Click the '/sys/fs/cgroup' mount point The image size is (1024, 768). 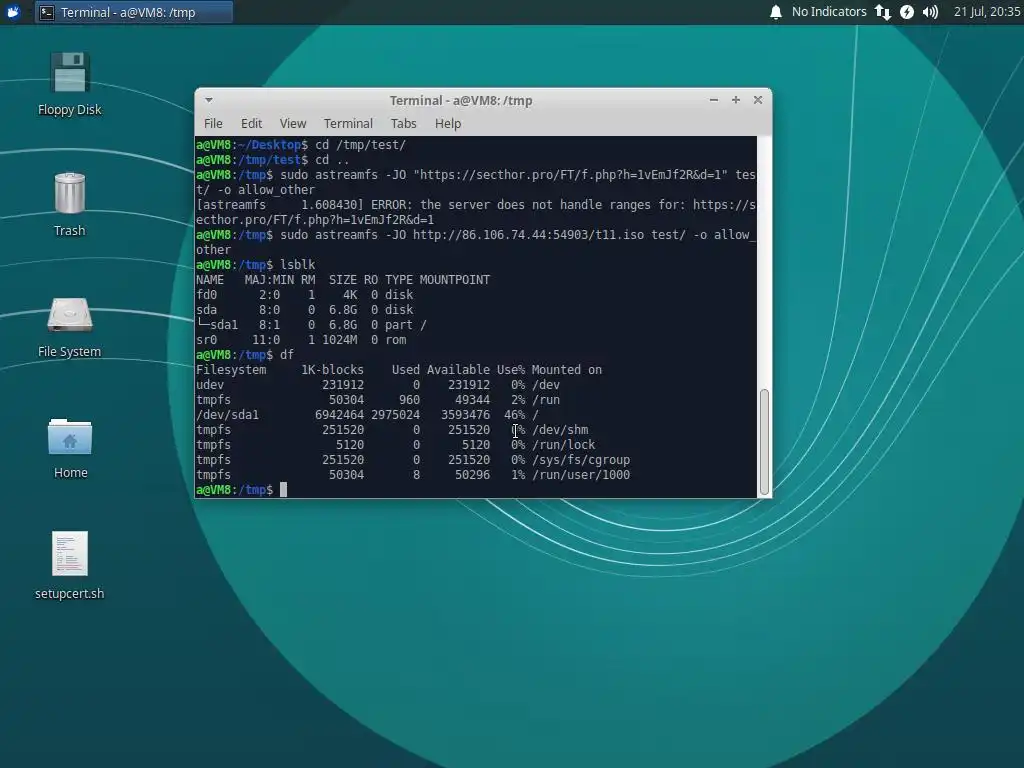(x=581, y=460)
